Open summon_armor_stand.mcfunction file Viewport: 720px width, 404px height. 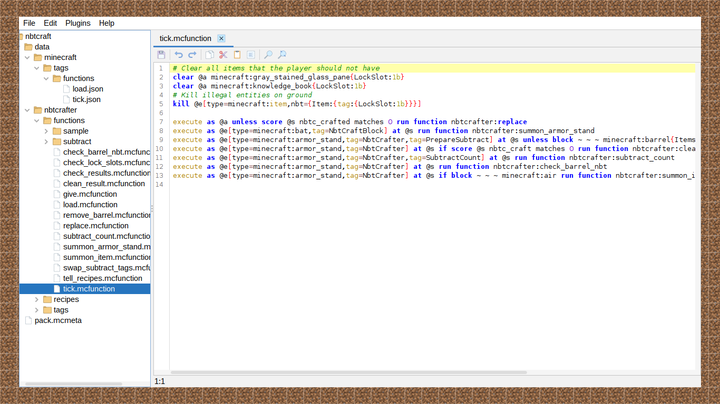point(107,247)
